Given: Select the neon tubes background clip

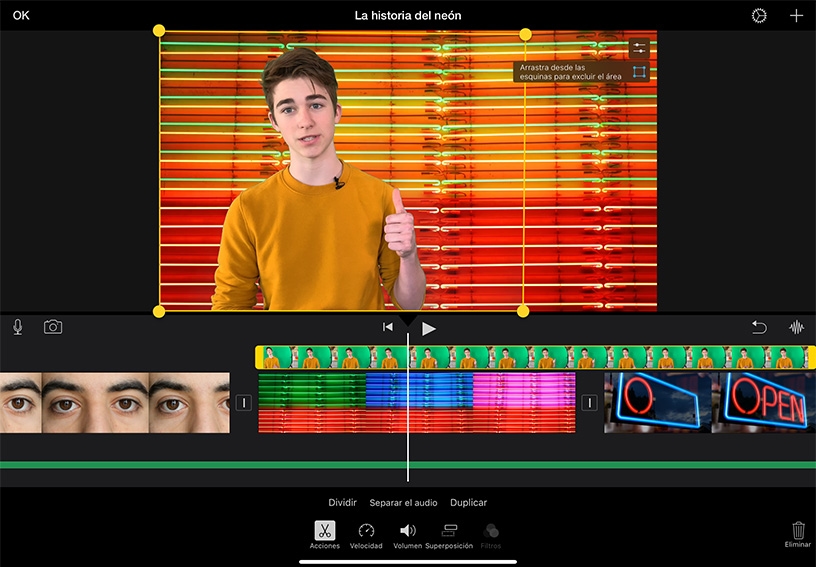Looking at the screenshot, I should [x=417, y=402].
